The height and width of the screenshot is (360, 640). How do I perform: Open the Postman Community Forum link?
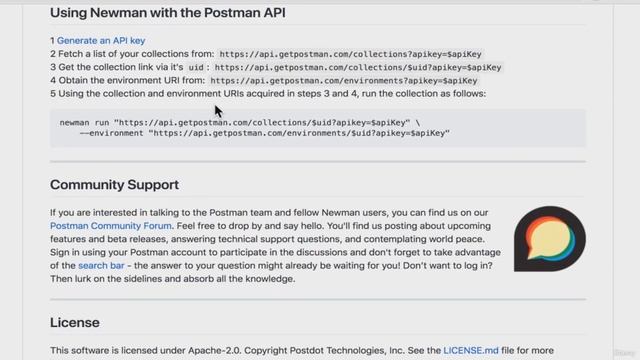point(111,226)
